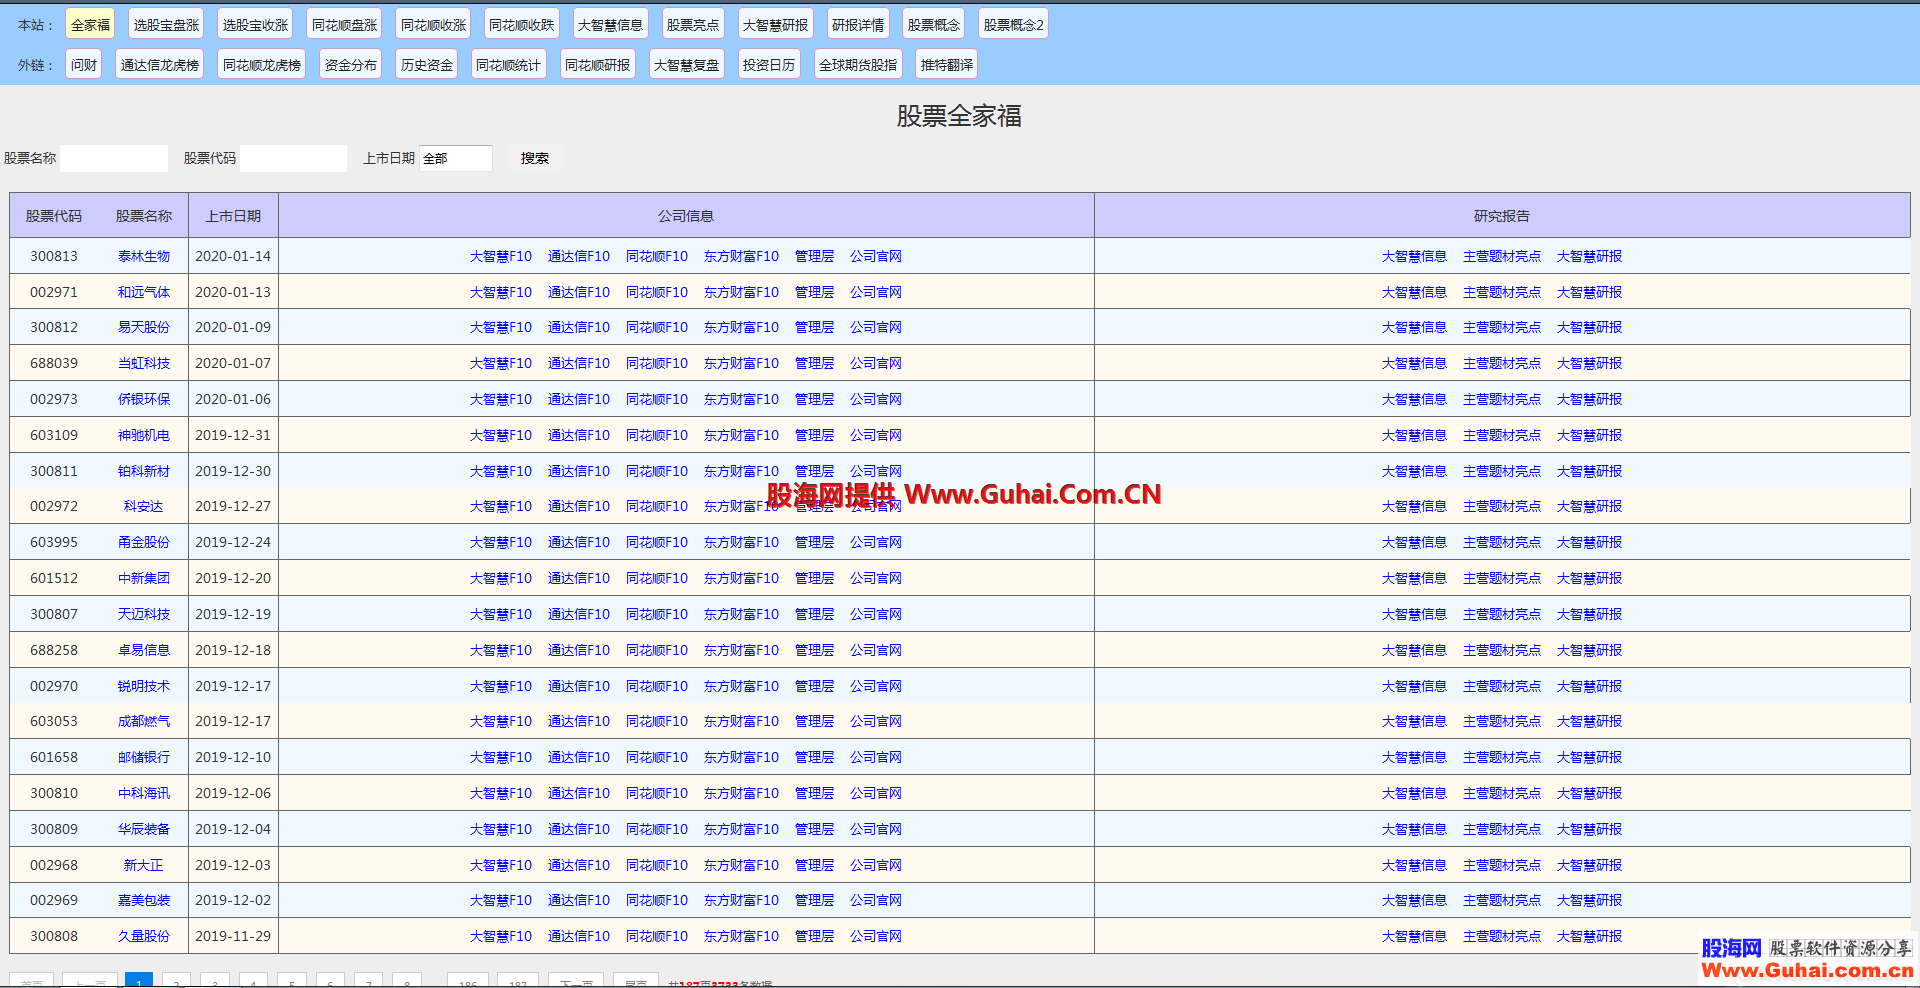Open 通达信F10 for 天迈科技 row
The height and width of the screenshot is (988, 1920).
pyautogui.click(x=579, y=614)
